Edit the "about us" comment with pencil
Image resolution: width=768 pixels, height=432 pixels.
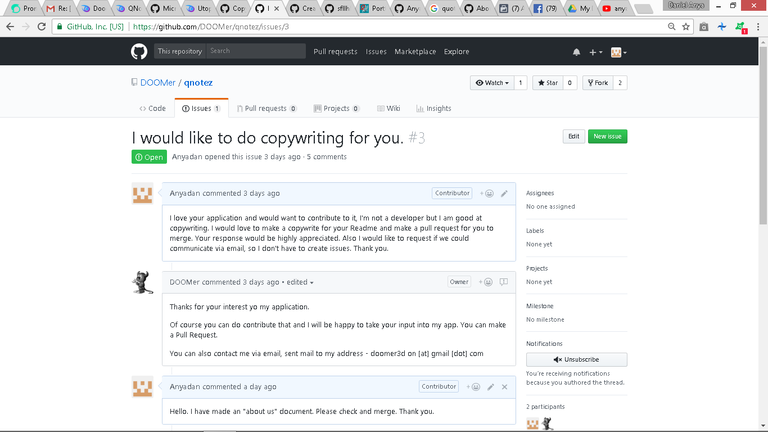pyautogui.click(x=489, y=386)
